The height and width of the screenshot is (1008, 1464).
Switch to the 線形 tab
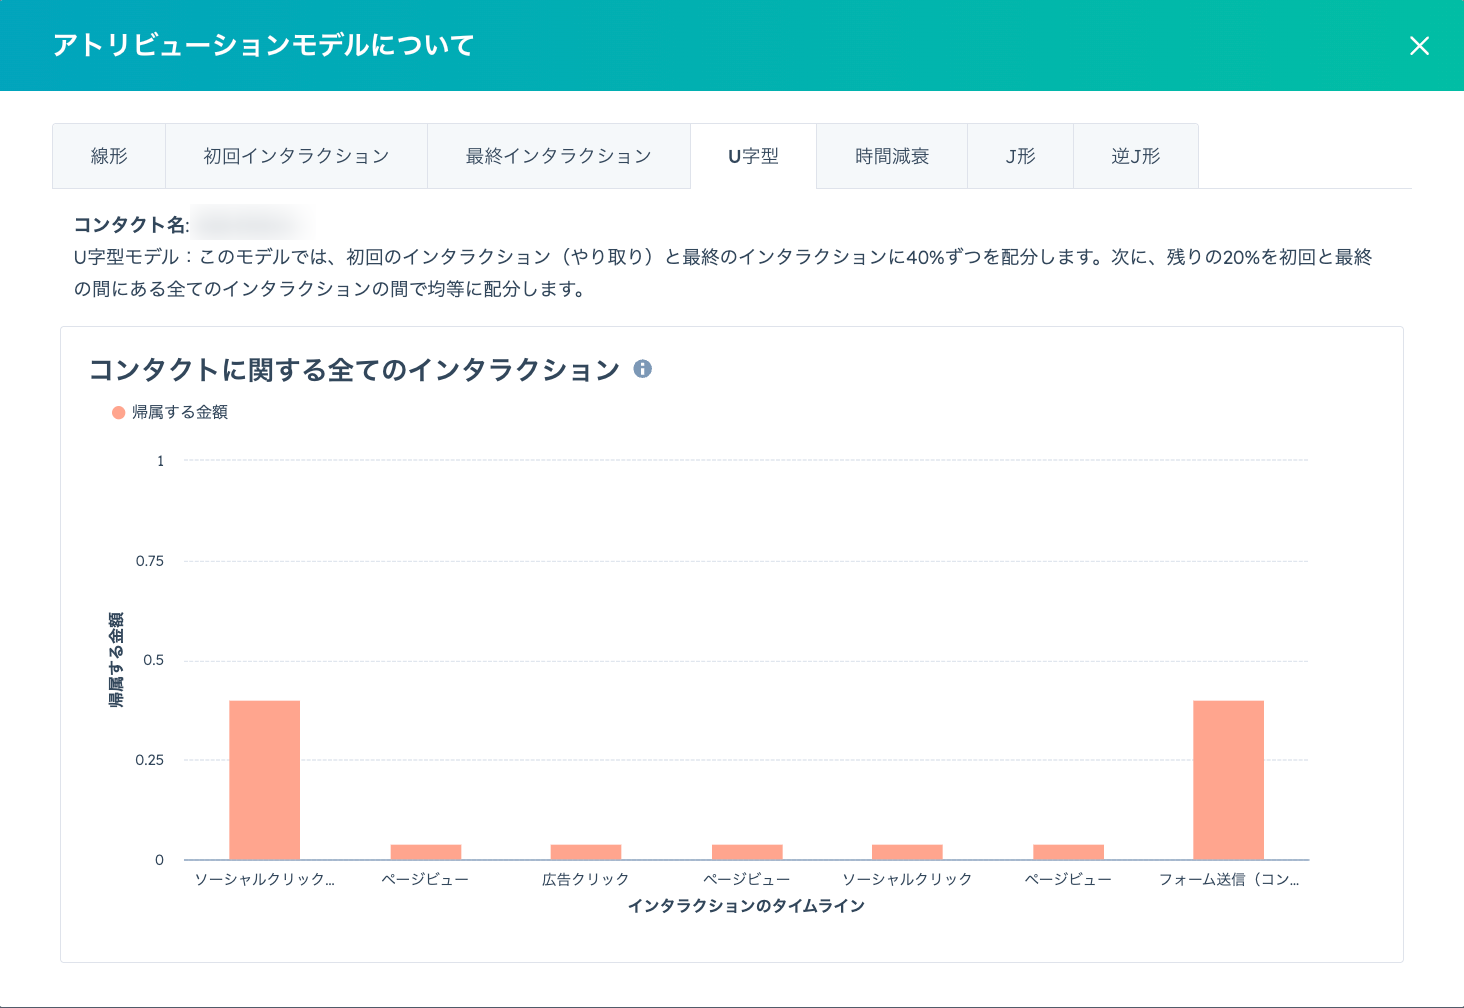tap(109, 156)
